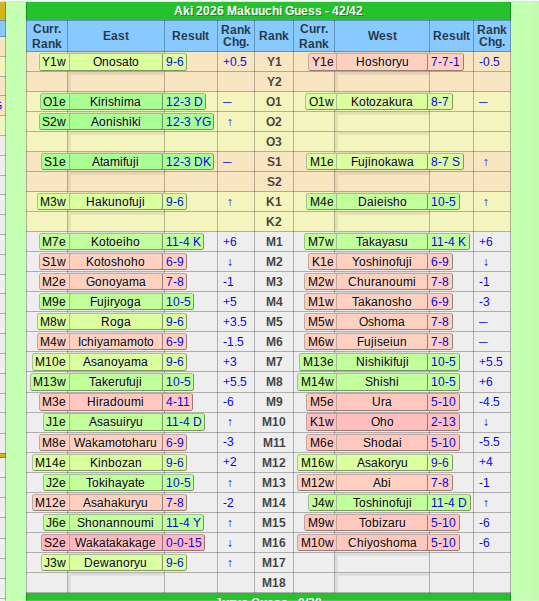Click Shodai at M11 West
This screenshot has height=601, width=539.
tap(382, 442)
